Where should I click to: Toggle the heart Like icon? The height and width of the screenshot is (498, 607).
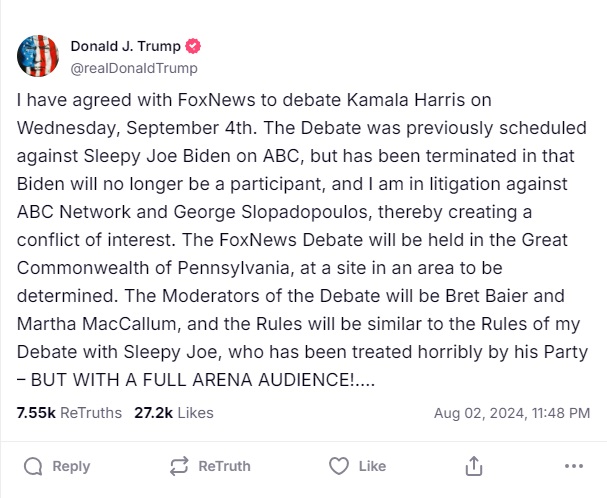(x=339, y=466)
